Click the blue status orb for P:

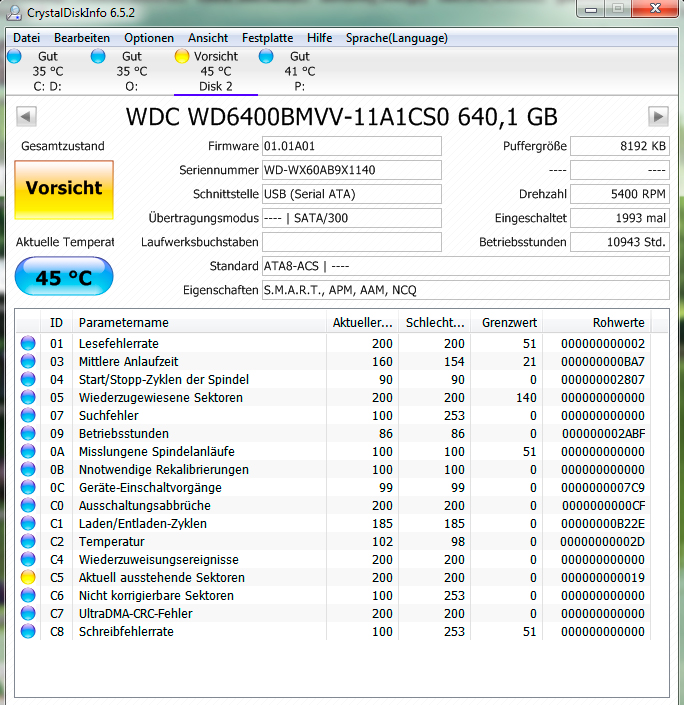coord(266,56)
